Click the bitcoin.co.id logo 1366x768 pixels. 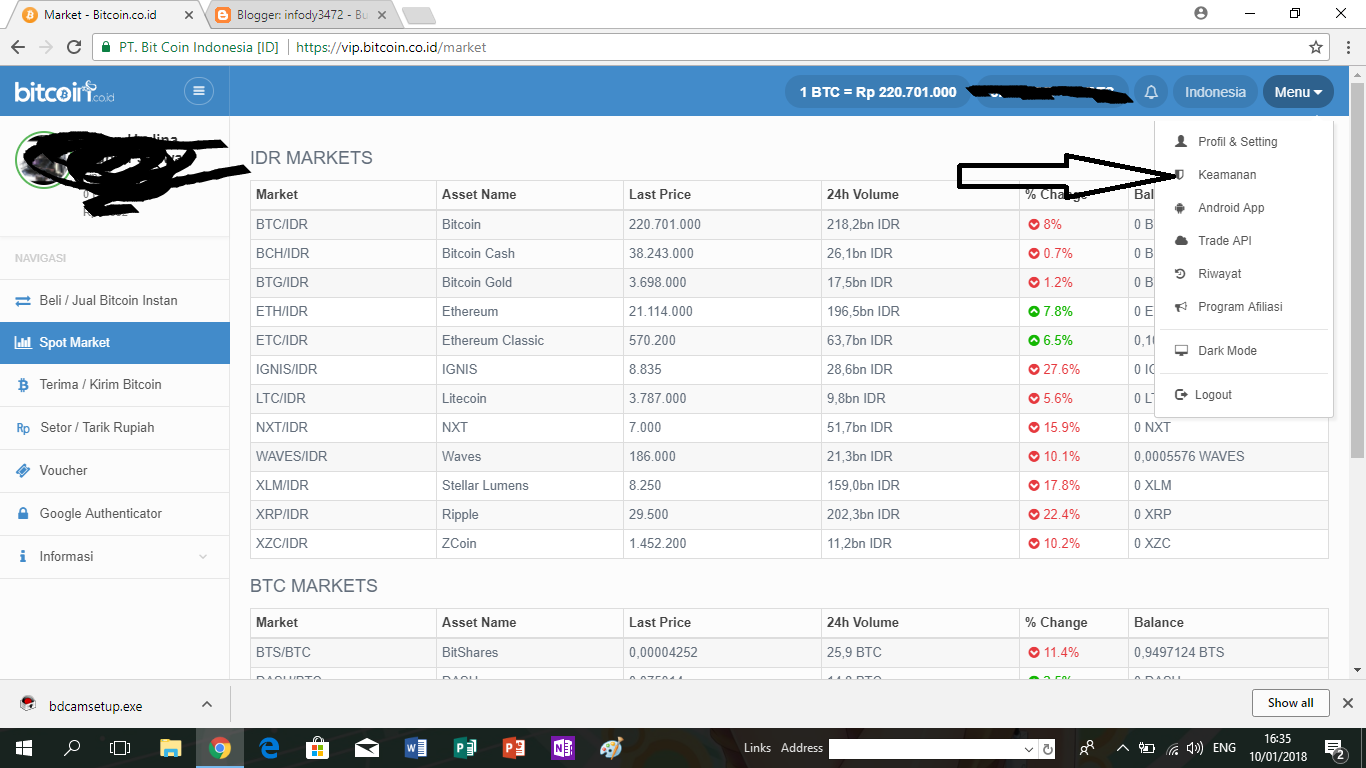pyautogui.click(x=65, y=92)
